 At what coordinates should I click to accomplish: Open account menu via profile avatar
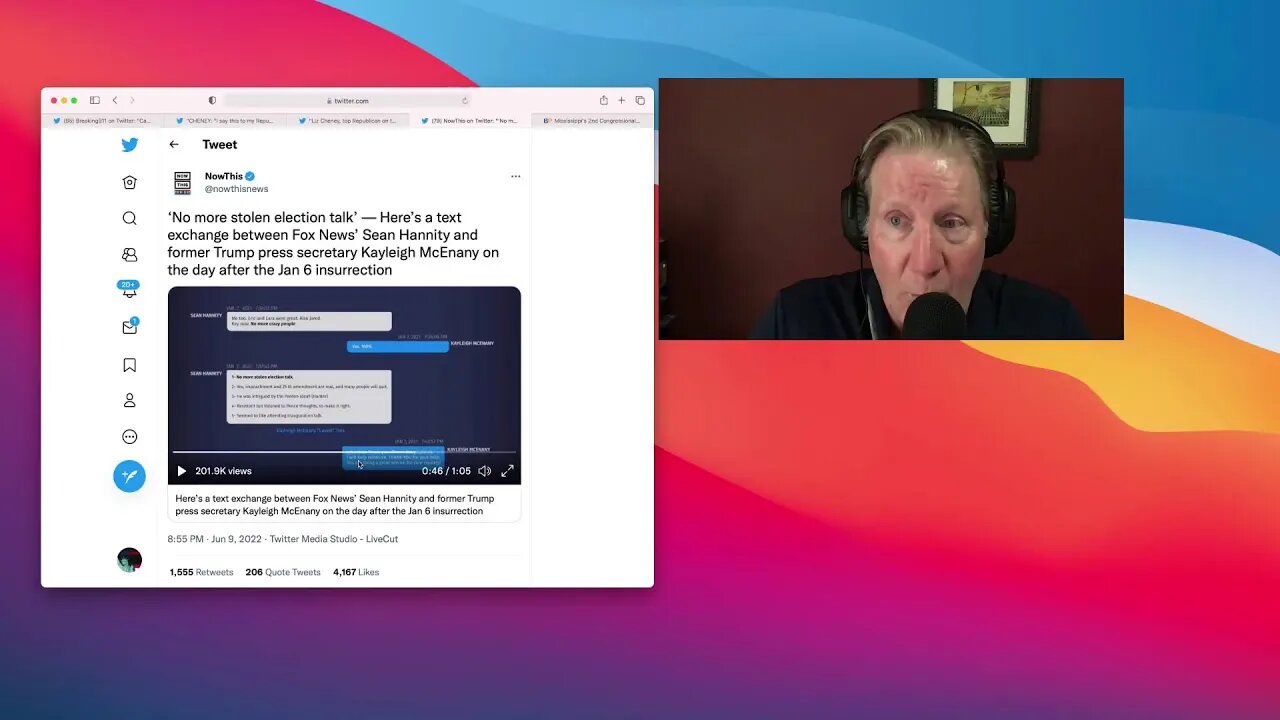click(x=129, y=560)
